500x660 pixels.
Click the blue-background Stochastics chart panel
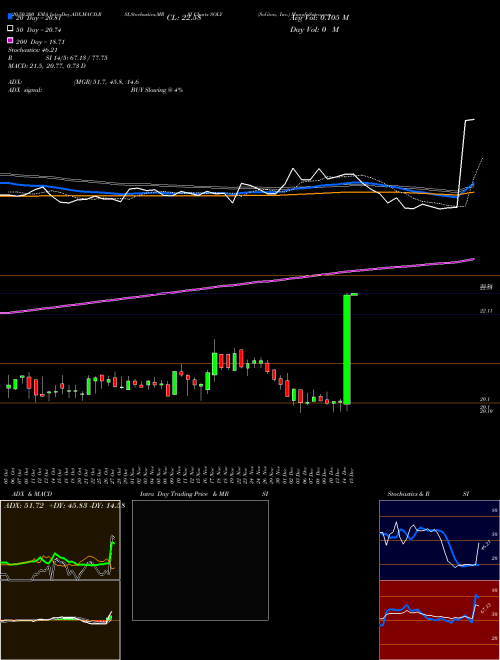tap(439, 540)
